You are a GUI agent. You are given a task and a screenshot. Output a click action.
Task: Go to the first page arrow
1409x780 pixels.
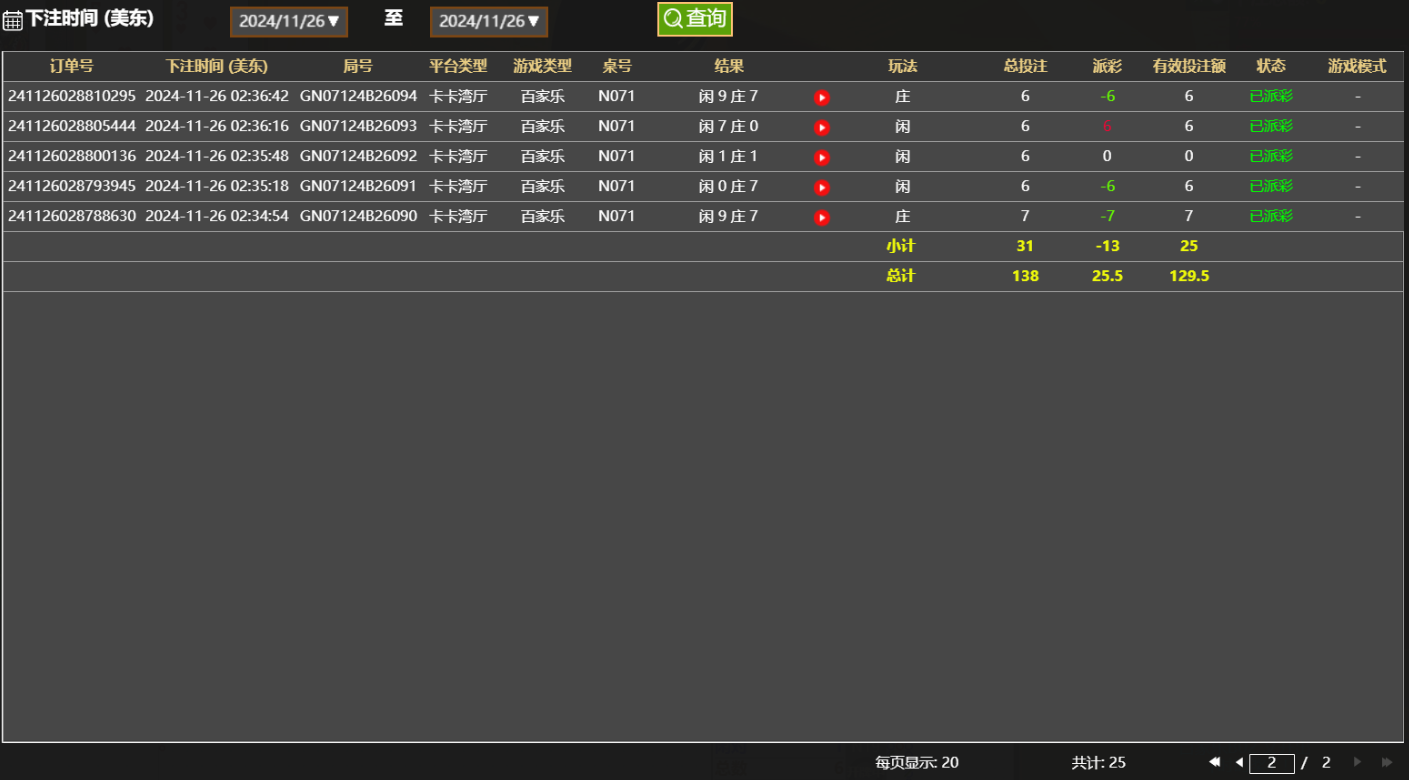click(1215, 762)
